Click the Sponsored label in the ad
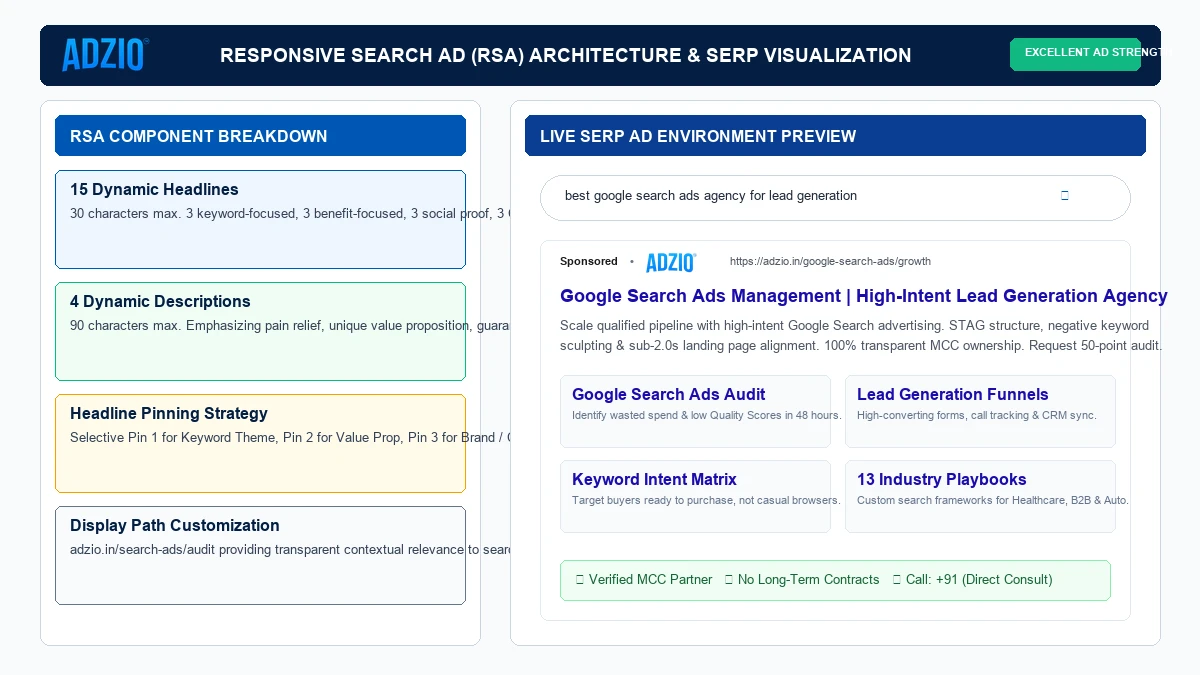Image resolution: width=1200 pixels, height=675 pixels. [x=589, y=262]
